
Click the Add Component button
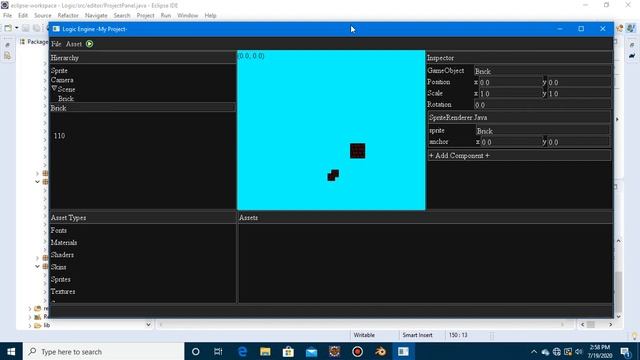(x=519, y=156)
